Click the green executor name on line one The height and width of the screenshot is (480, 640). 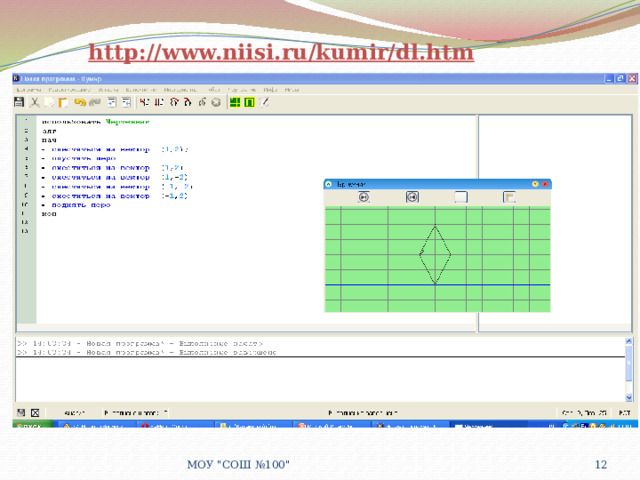coord(128,122)
